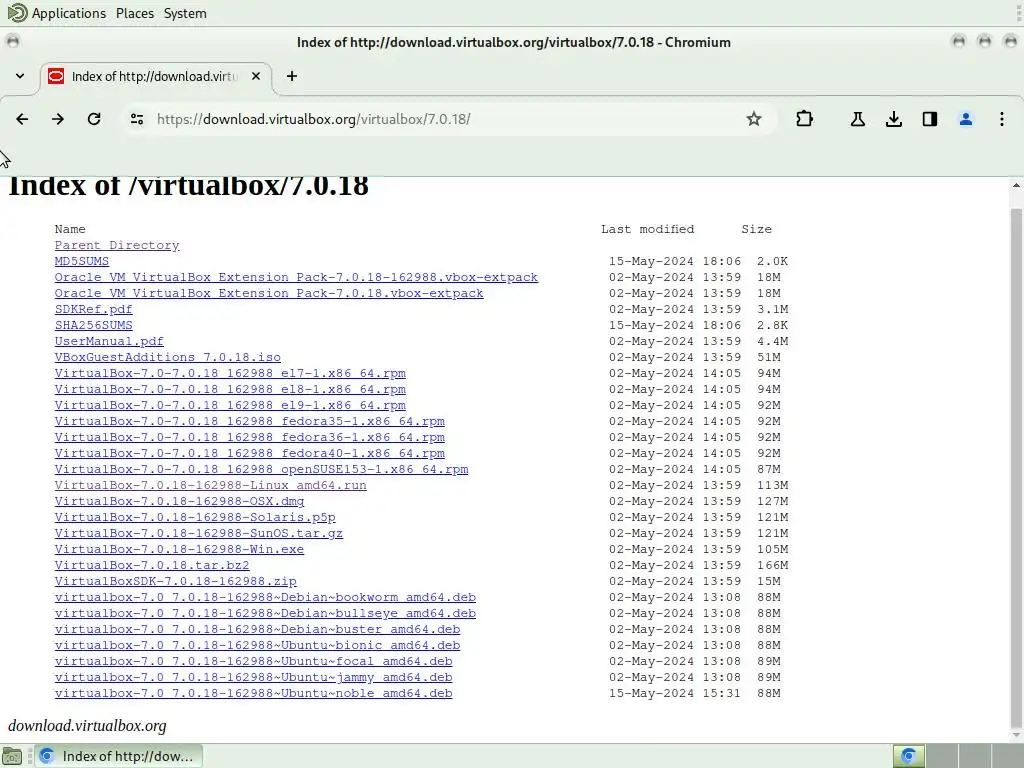Open the Chromium three-dot menu
This screenshot has width=1024, height=768.
point(1002,119)
